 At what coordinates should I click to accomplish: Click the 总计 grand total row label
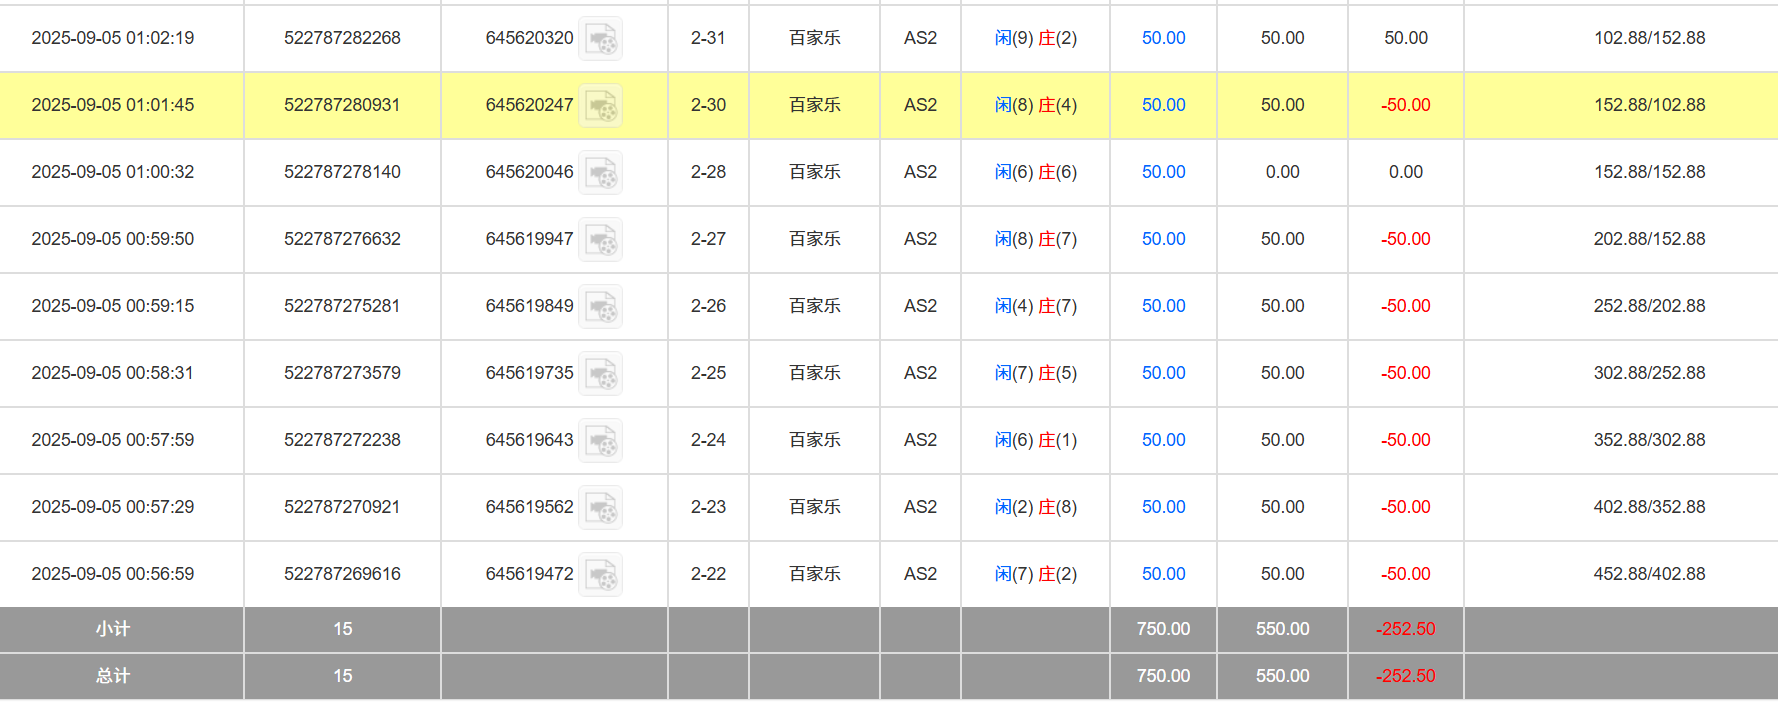[x=113, y=676]
